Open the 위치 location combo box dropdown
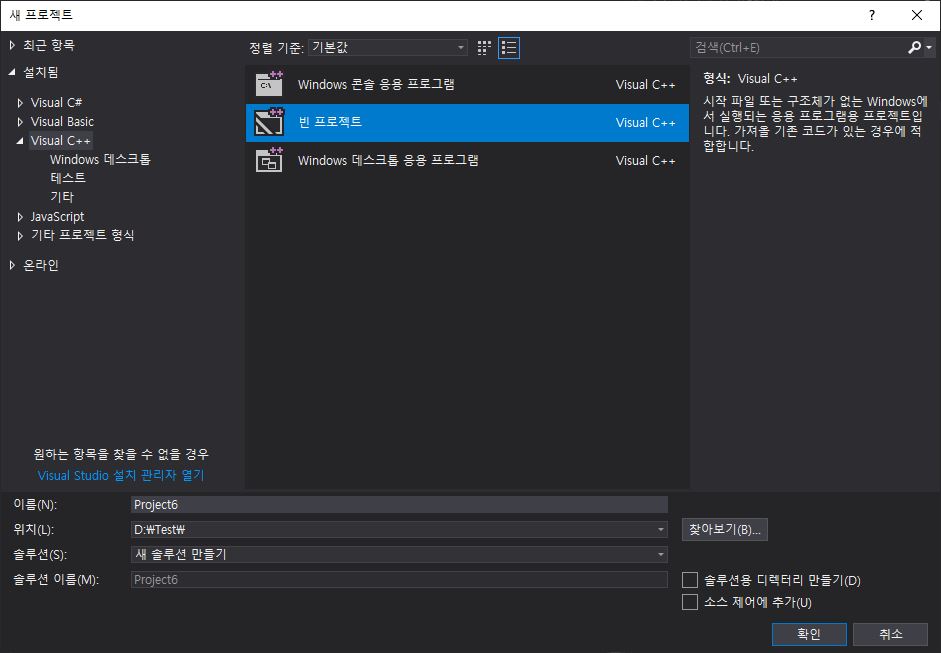The width and height of the screenshot is (941, 653). pyautogui.click(x=660, y=529)
